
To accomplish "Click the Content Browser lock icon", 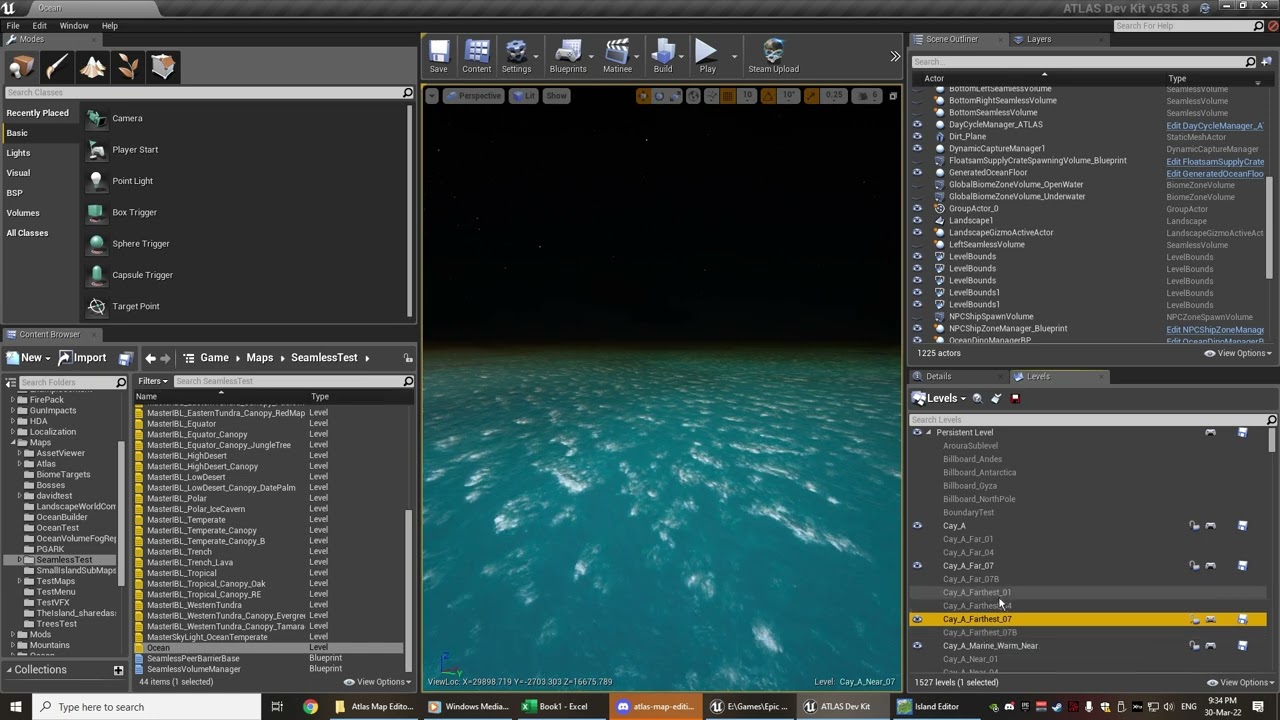I will [x=408, y=358].
